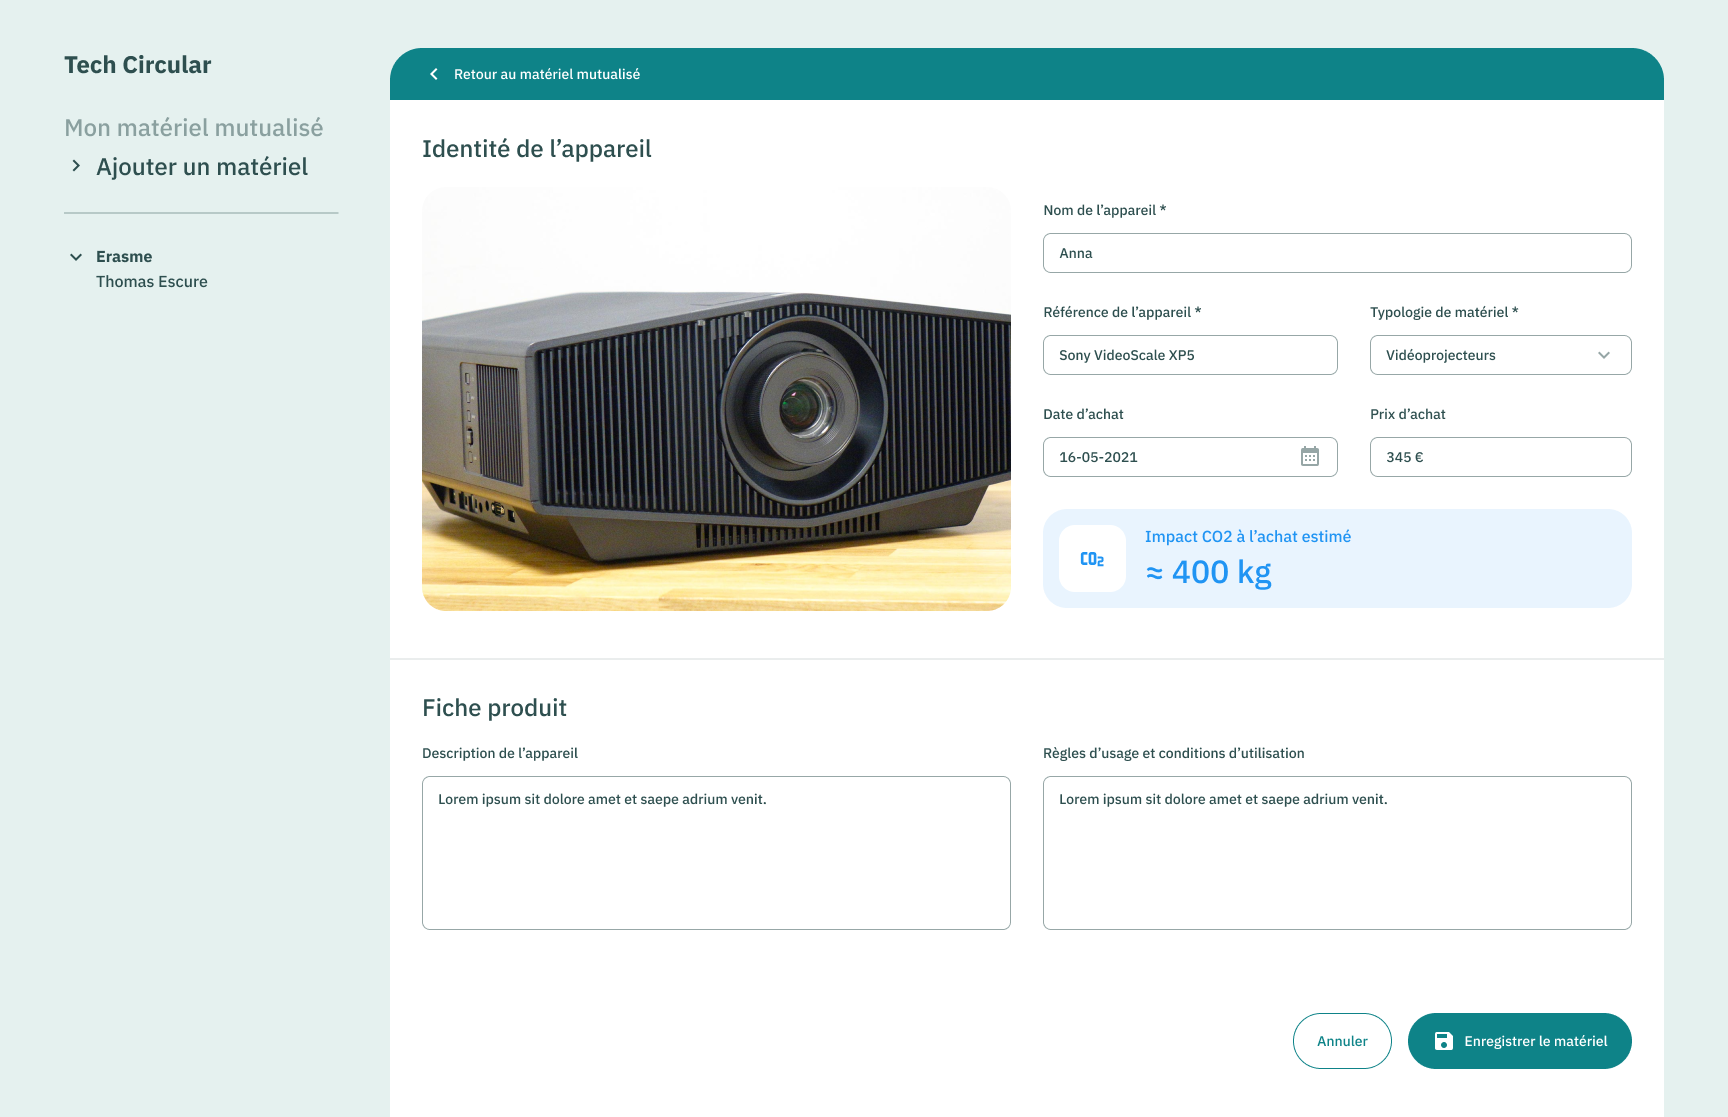Collapse the Erasme account section

click(76, 257)
